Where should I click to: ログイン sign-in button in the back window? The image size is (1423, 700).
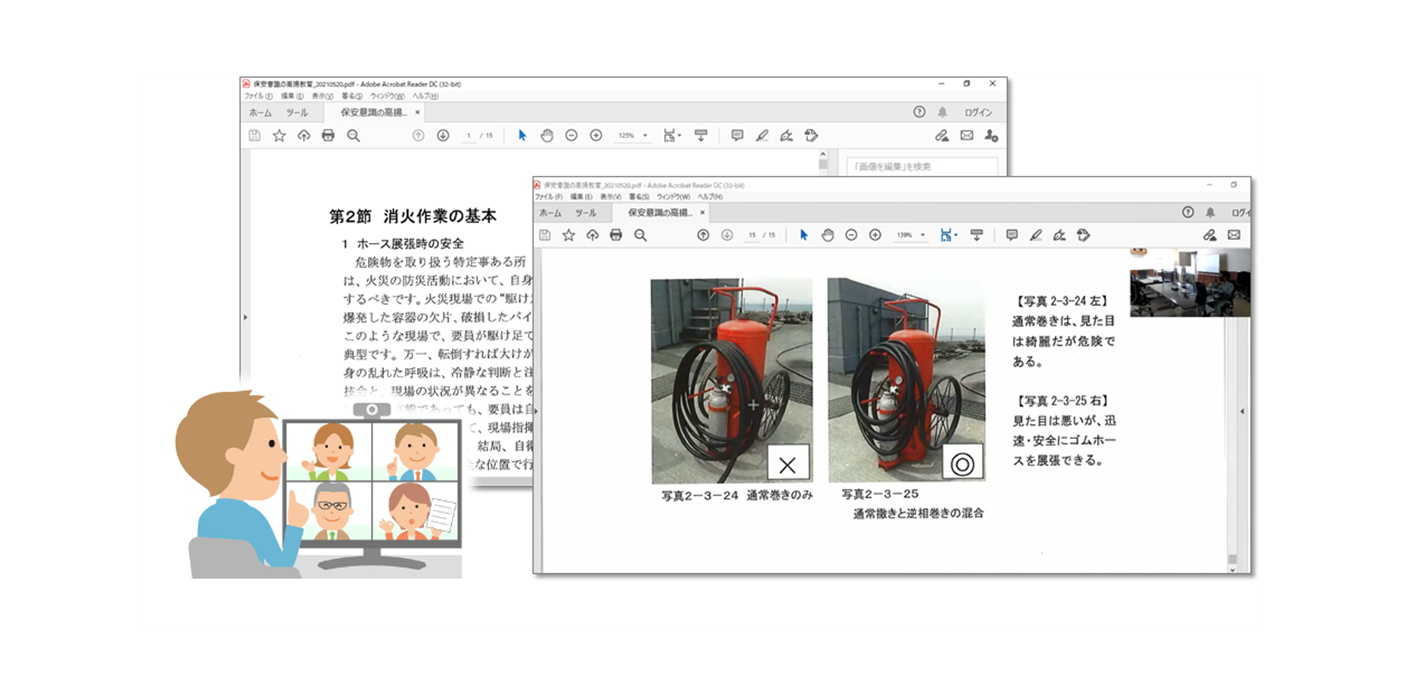978,113
